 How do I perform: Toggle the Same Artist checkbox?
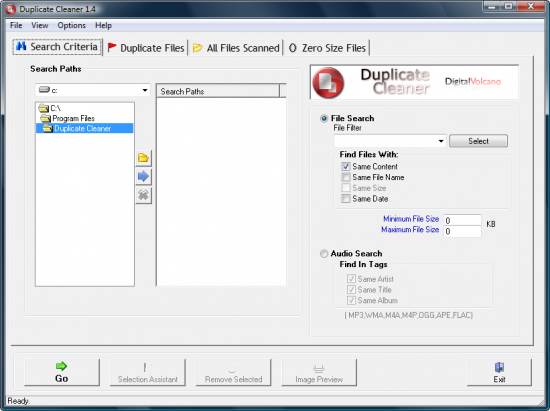[x=351, y=279]
